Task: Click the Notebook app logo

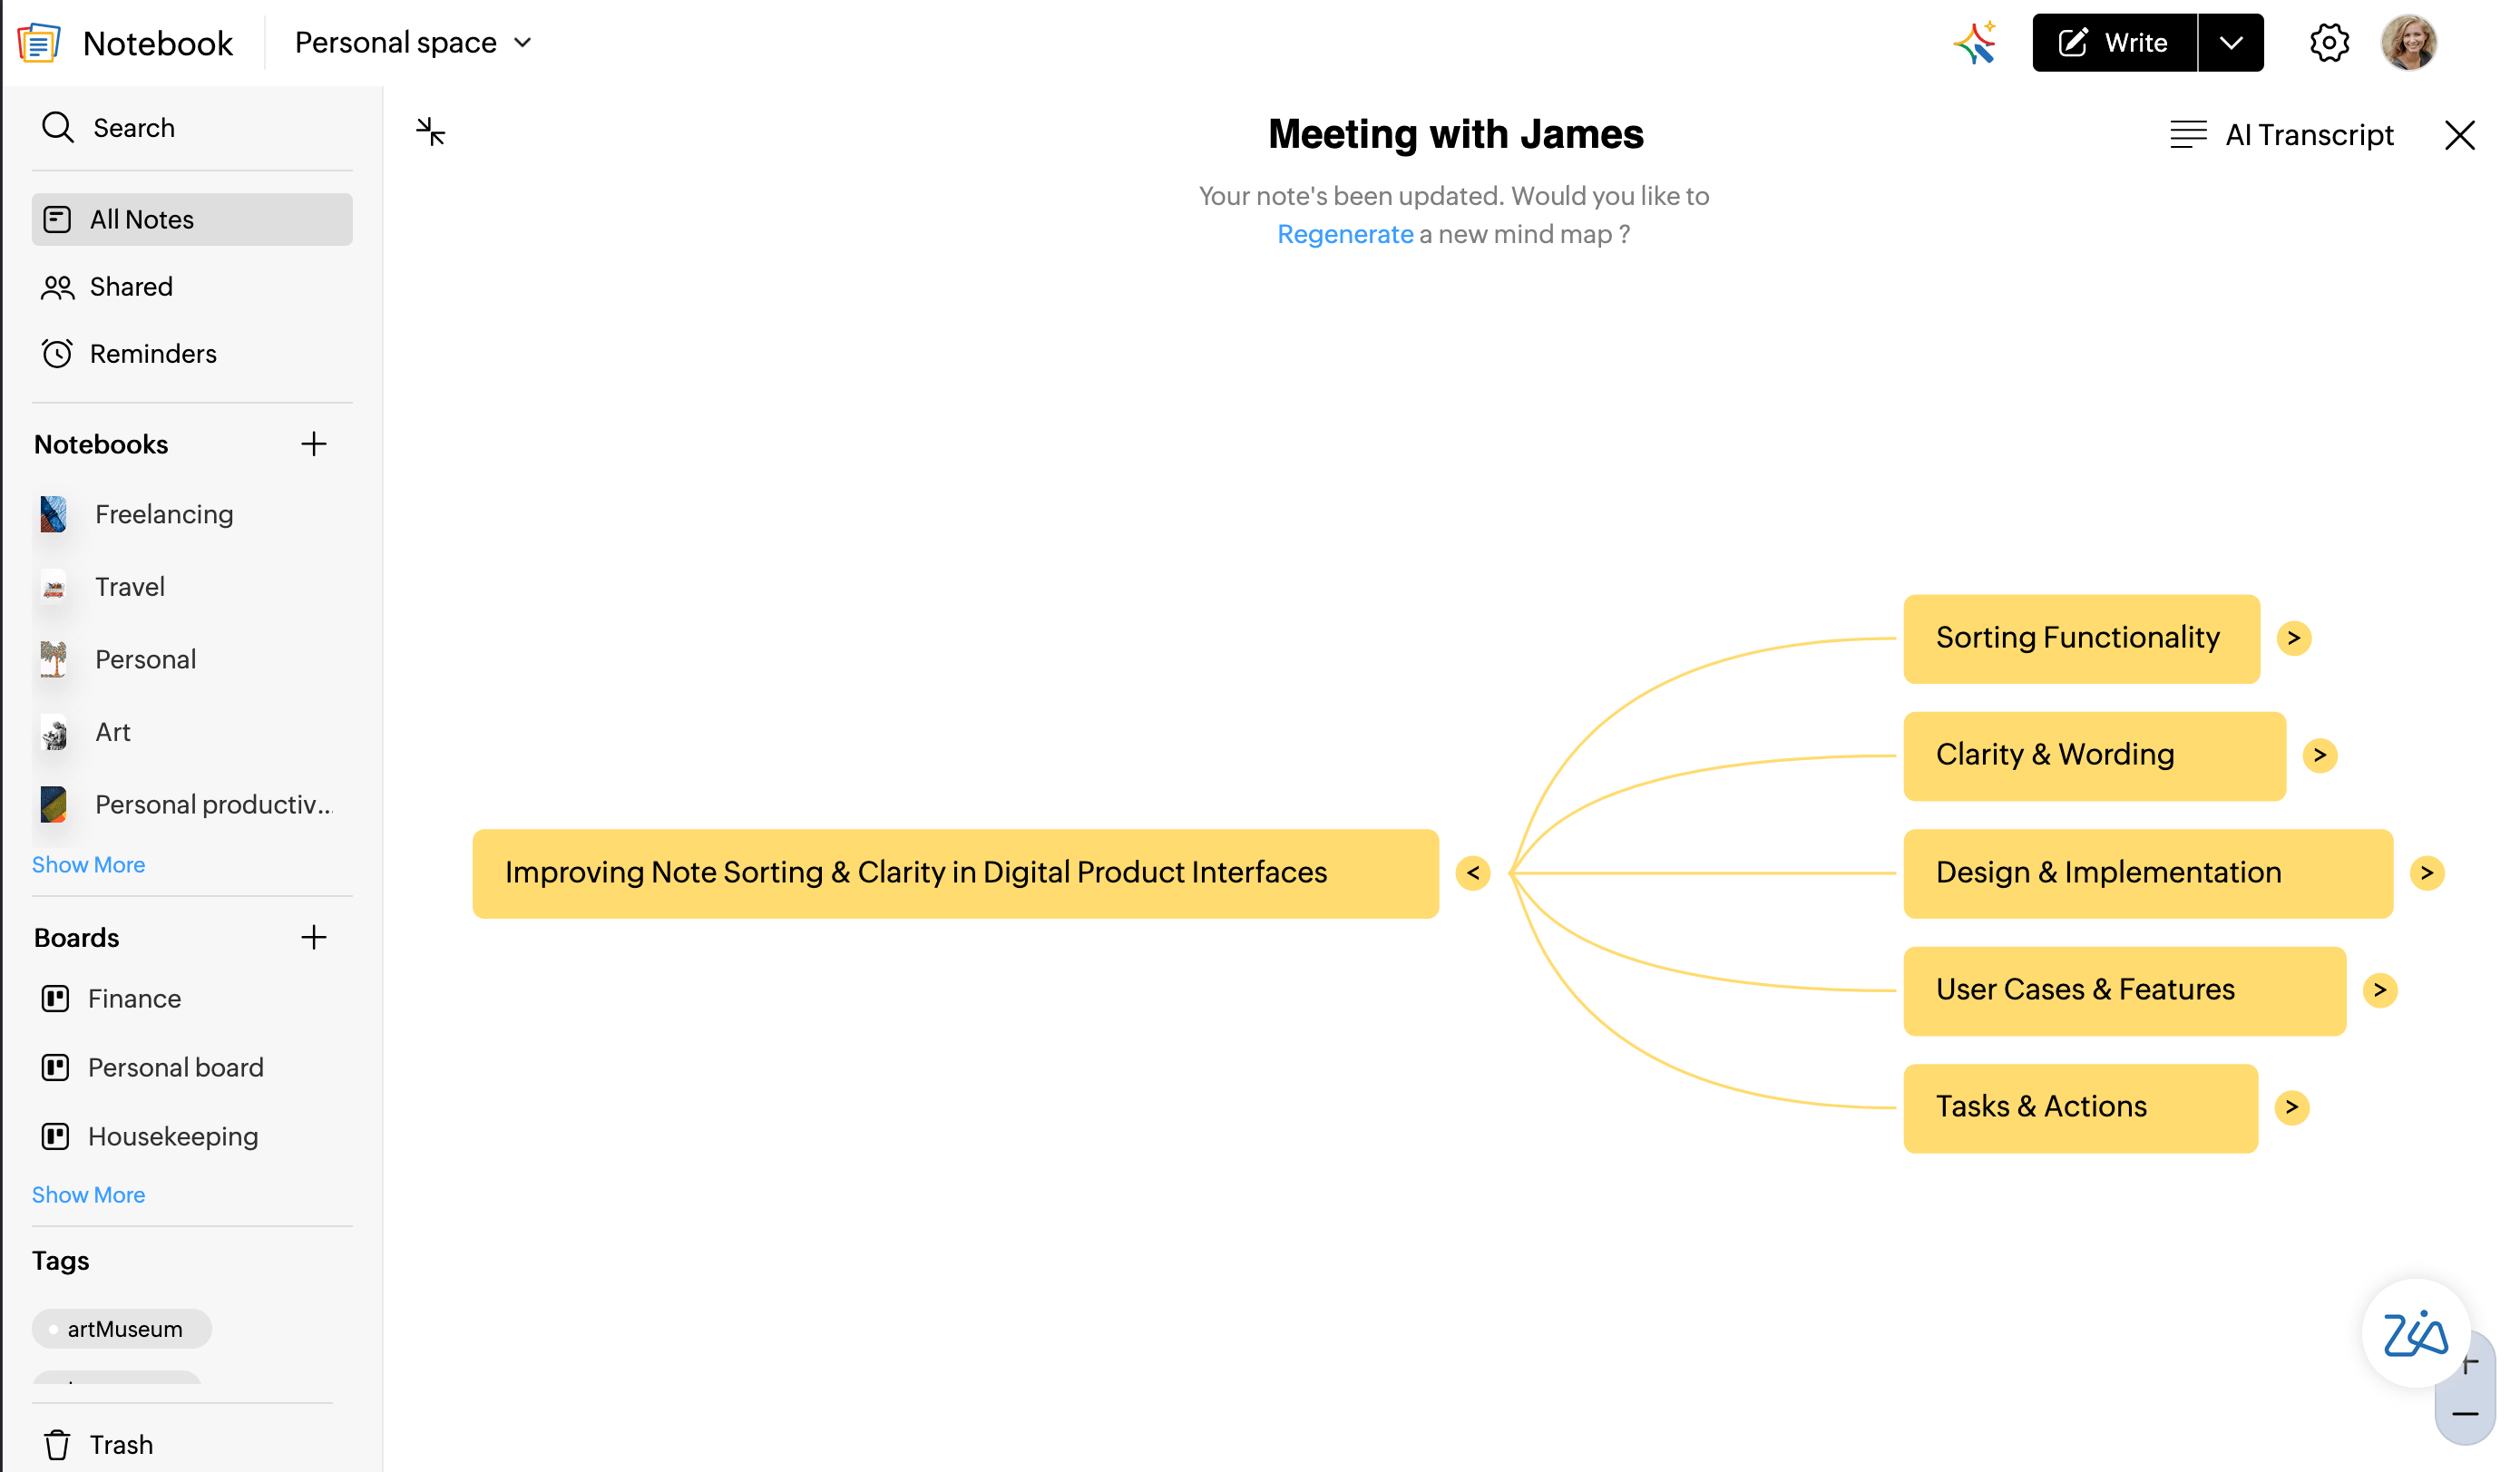Action: pos(40,42)
